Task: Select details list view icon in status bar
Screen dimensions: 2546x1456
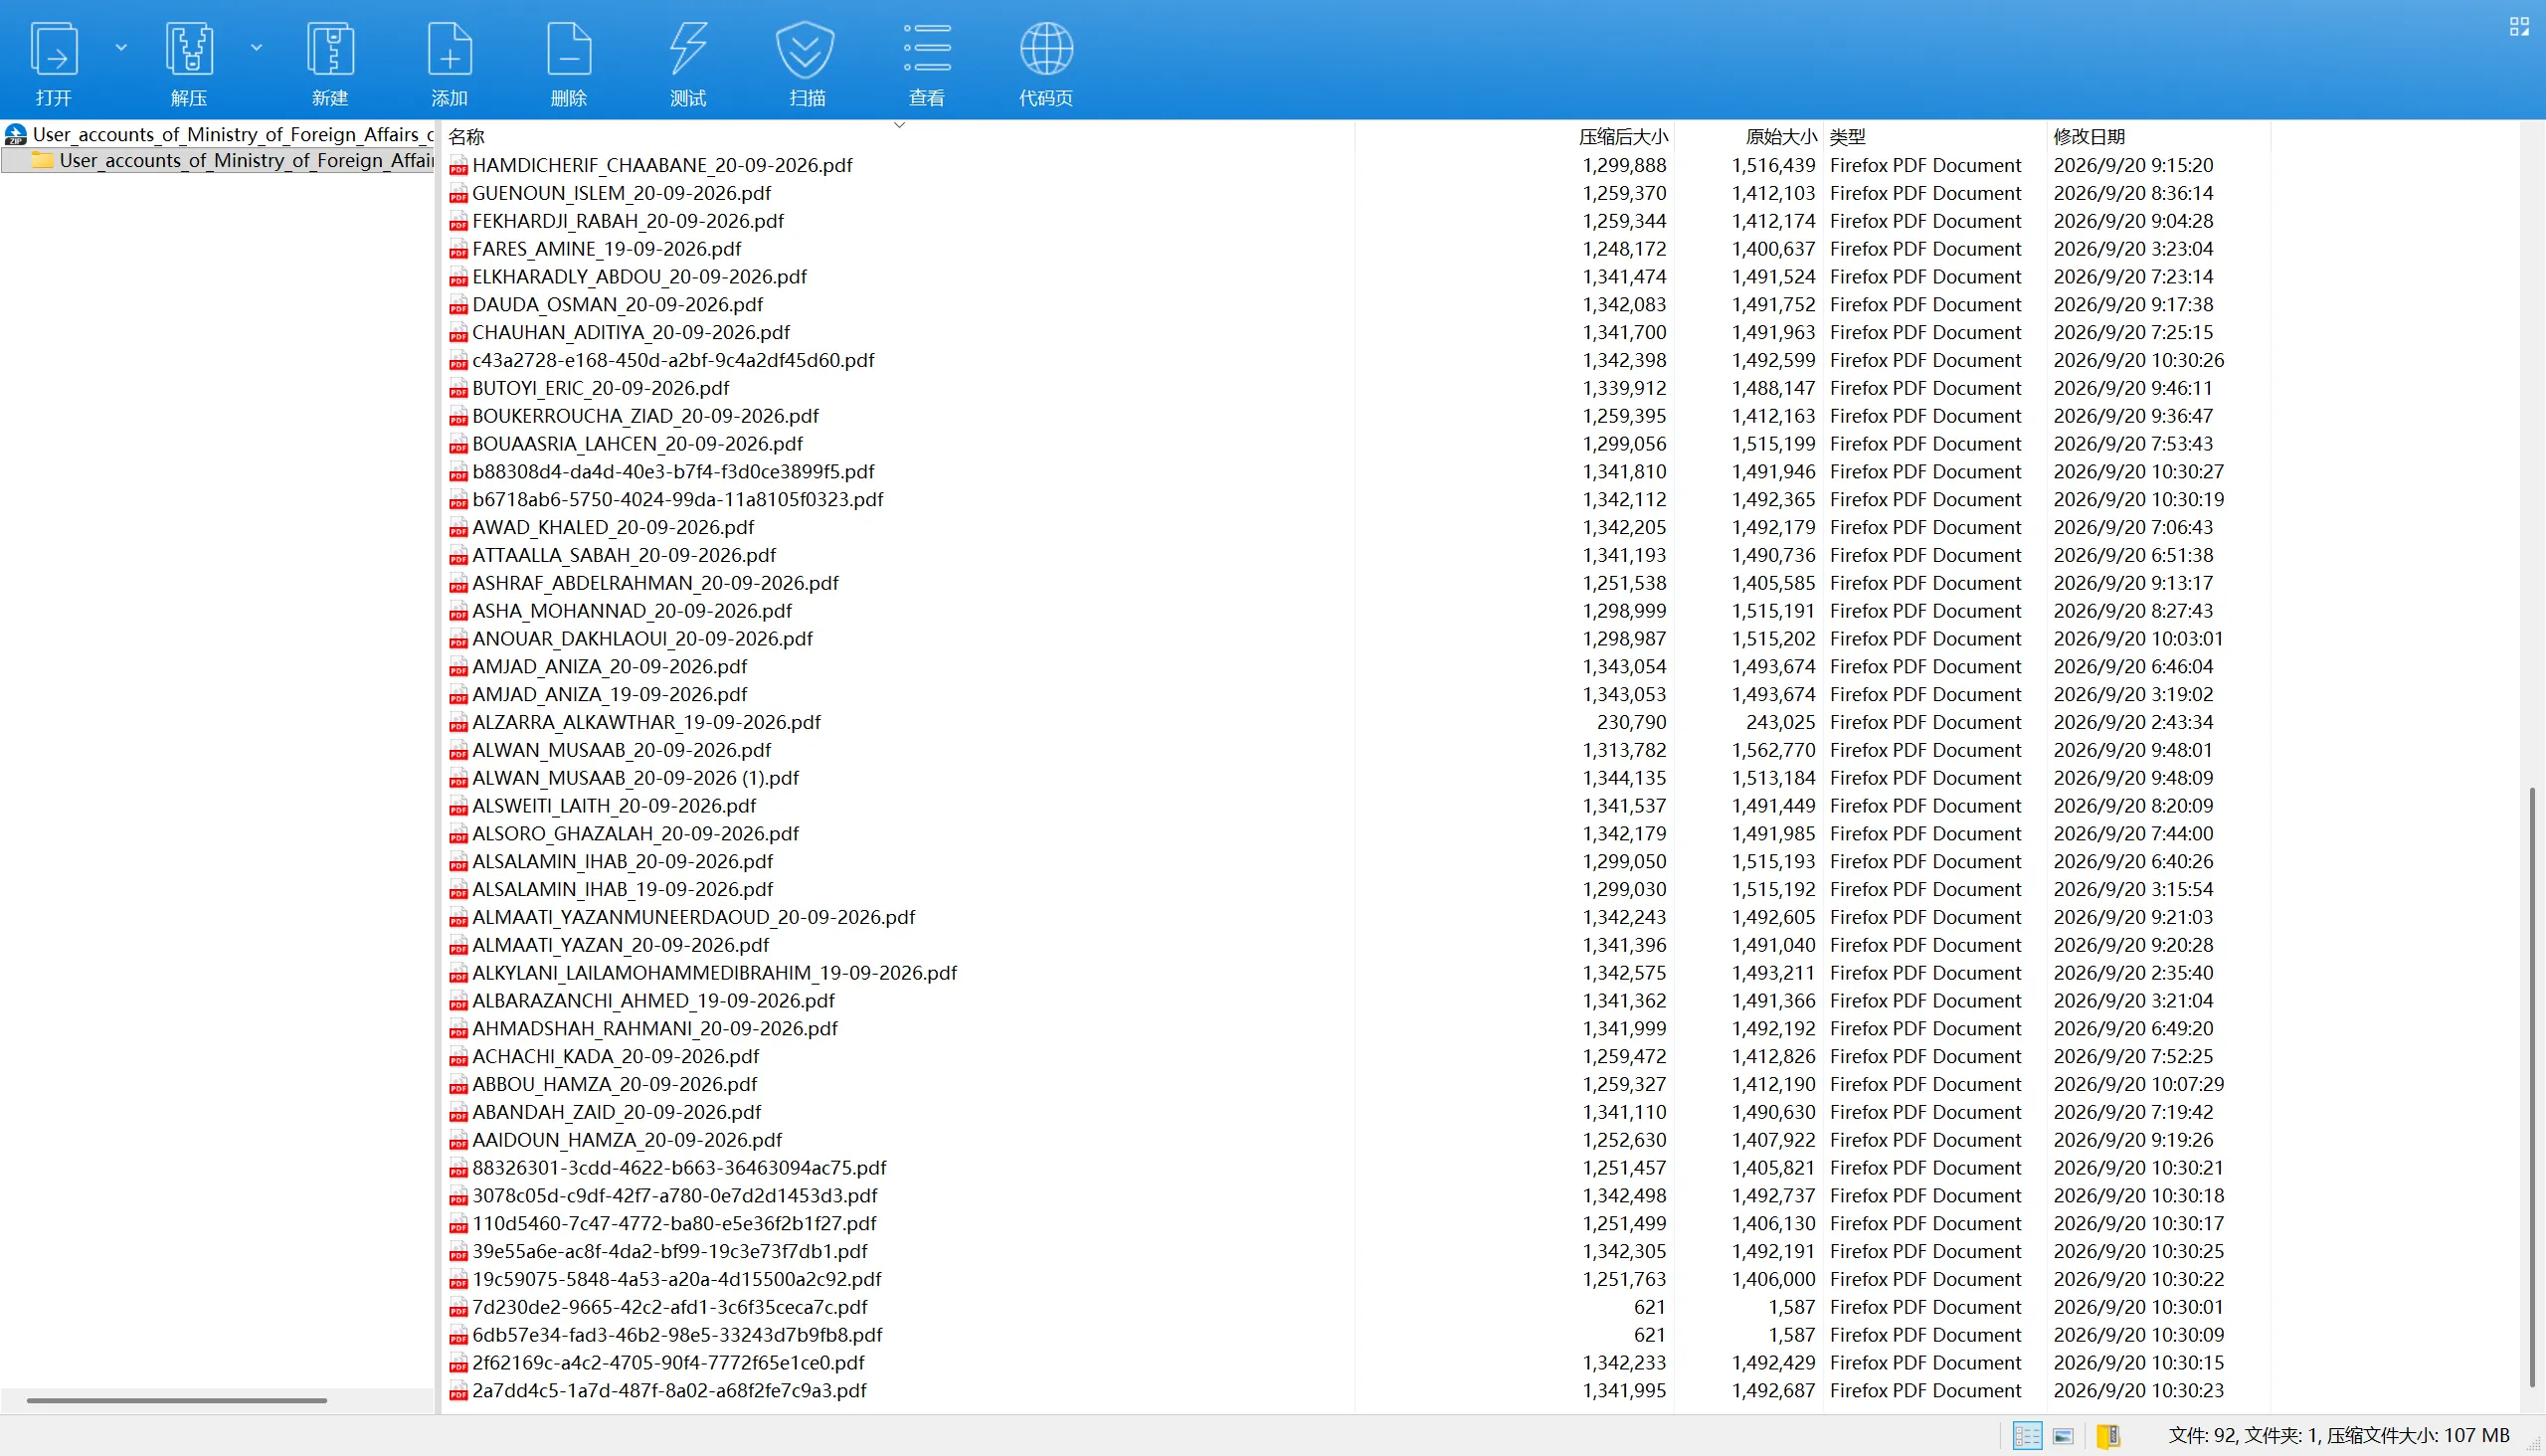Action: pos(2027,1436)
